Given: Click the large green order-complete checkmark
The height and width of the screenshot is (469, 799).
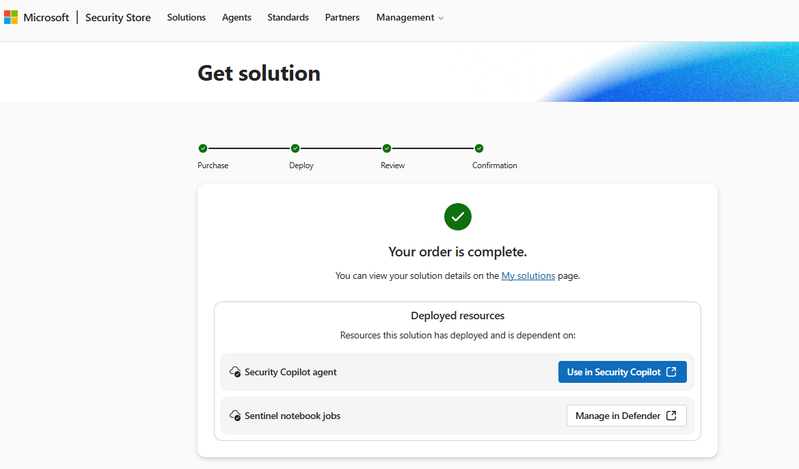Looking at the screenshot, I should (x=458, y=217).
